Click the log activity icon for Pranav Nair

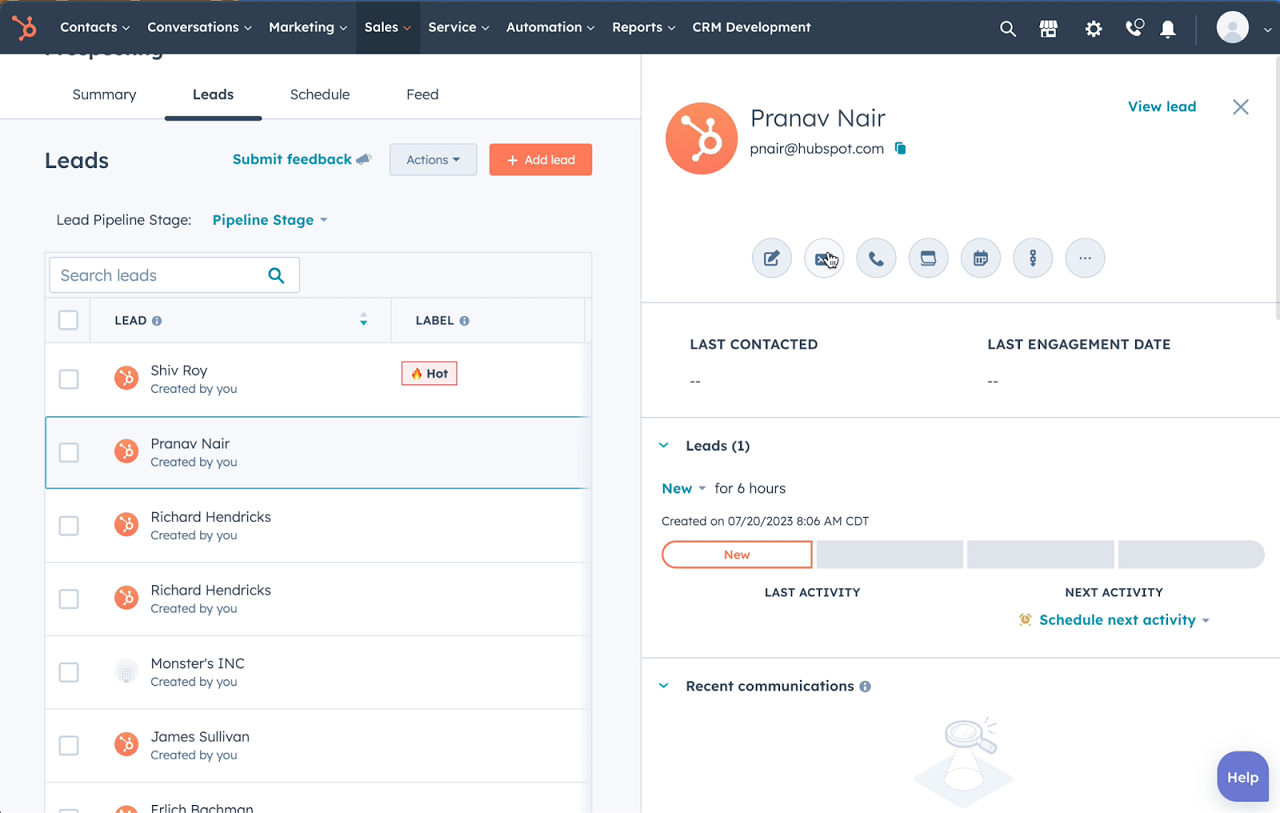[x=928, y=258]
